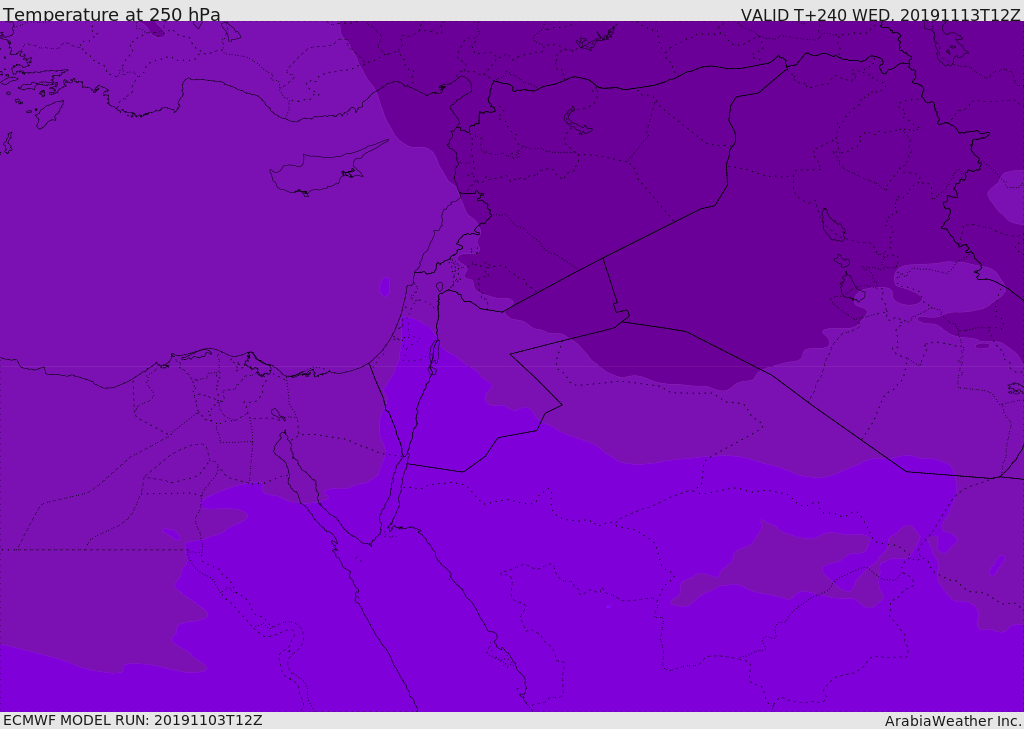Click the 'VALID T+240 WED. 20191113T12Z' text

click(880, 15)
